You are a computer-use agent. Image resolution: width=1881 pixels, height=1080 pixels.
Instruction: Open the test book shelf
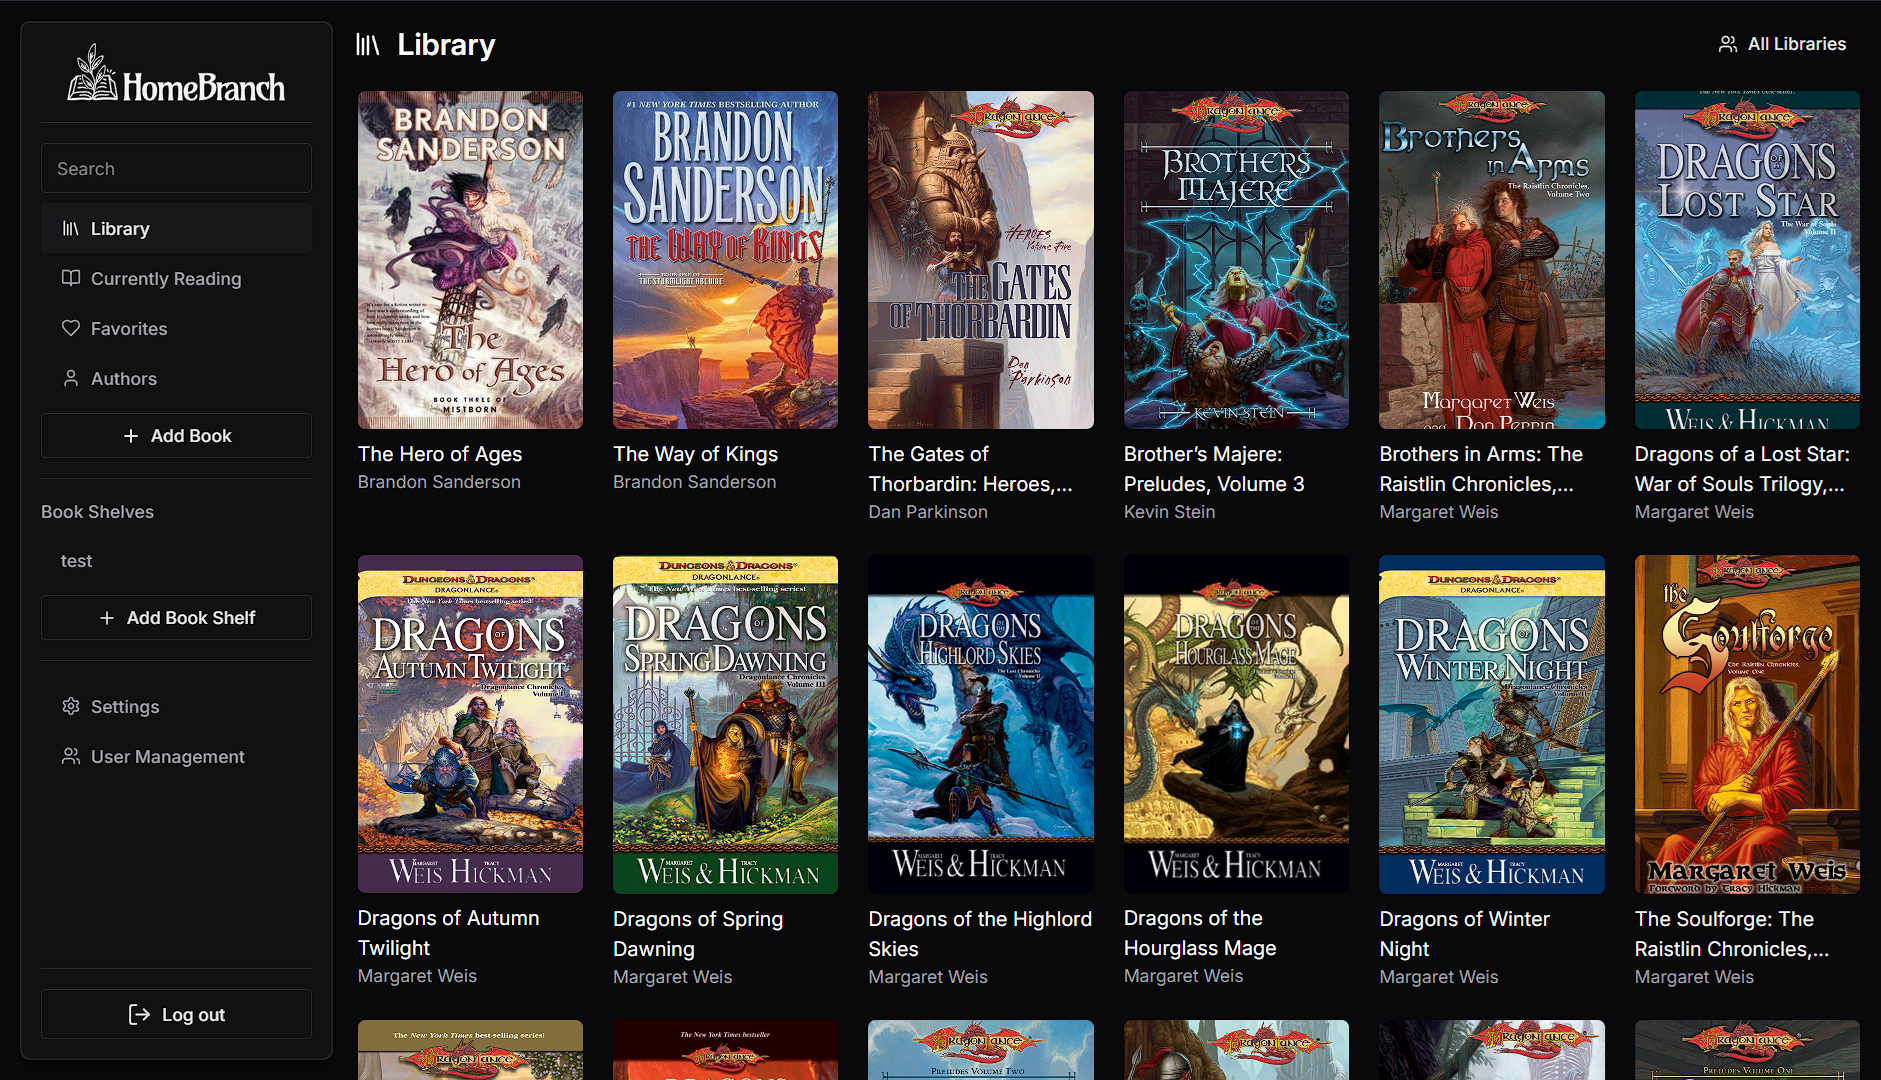(x=76, y=561)
